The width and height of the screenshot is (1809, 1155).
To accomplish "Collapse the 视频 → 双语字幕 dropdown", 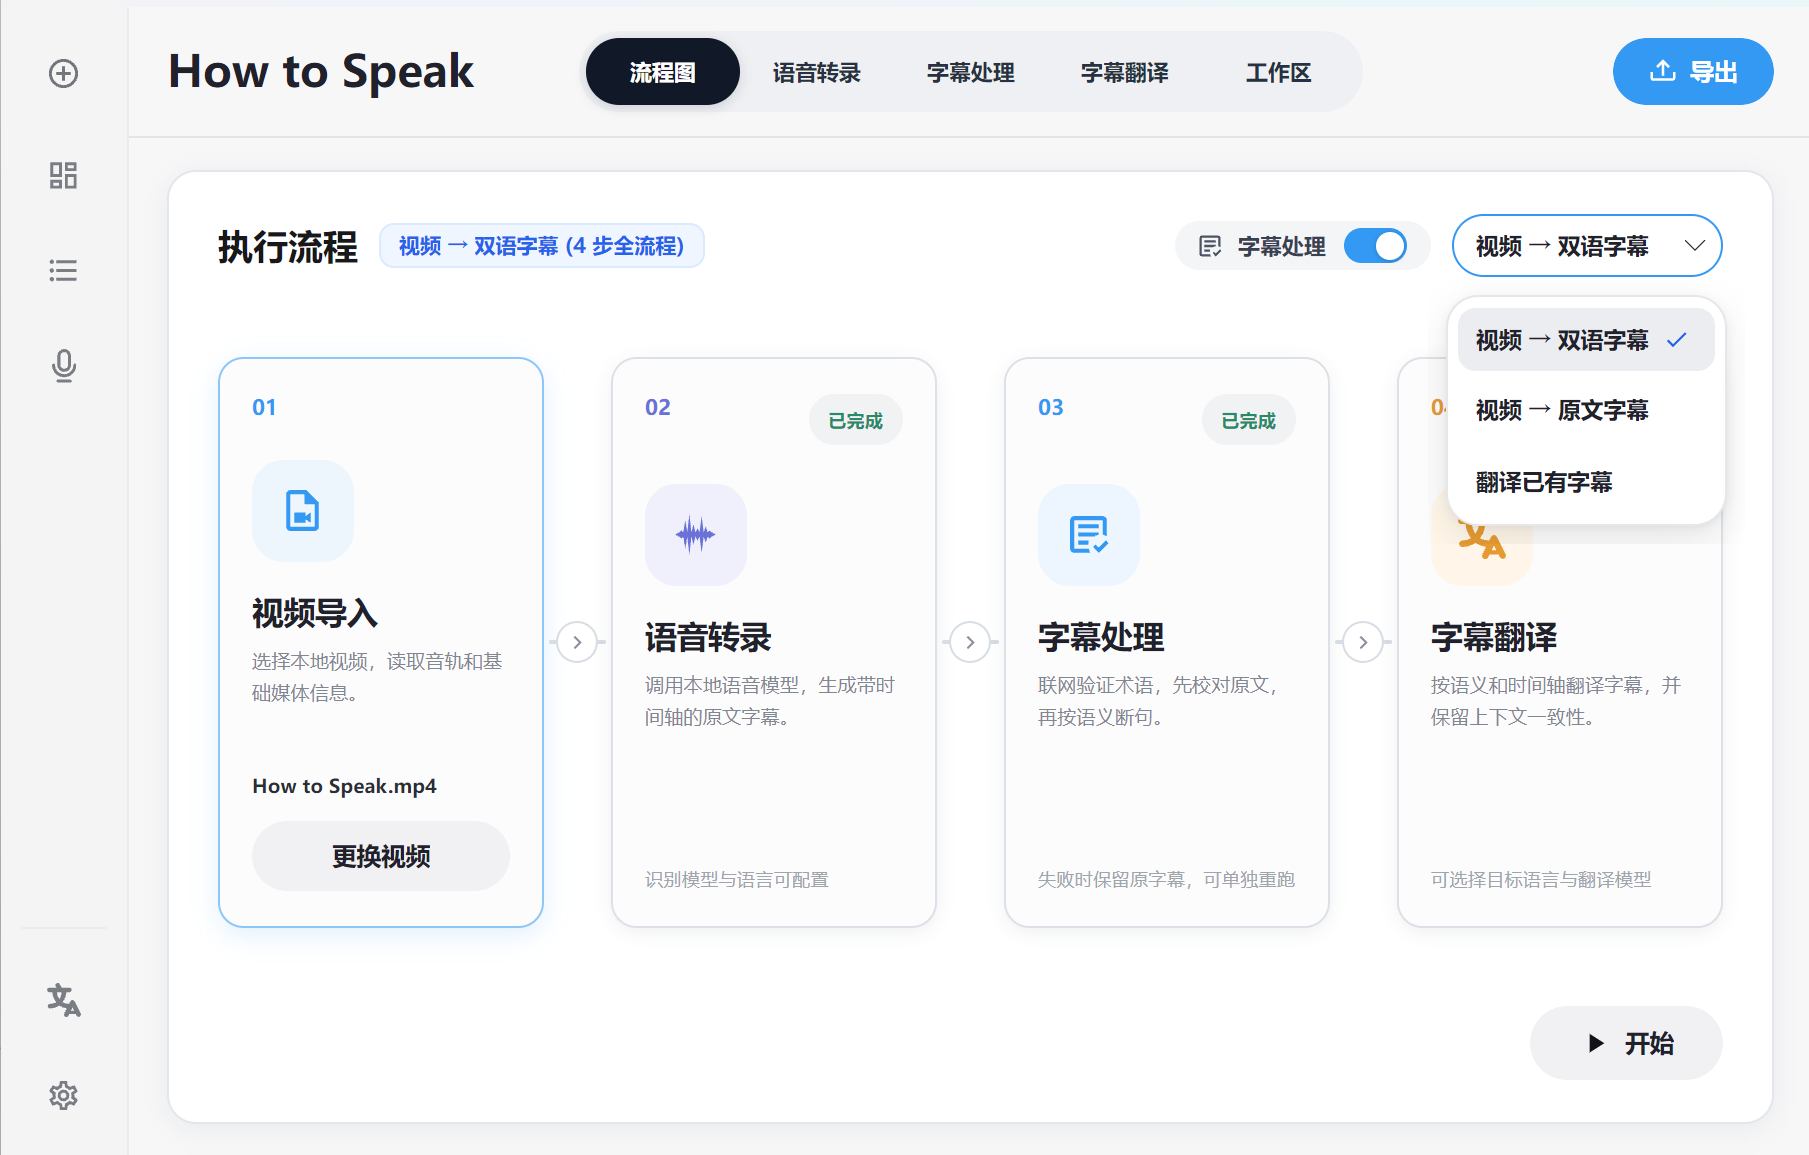I will pos(1586,246).
